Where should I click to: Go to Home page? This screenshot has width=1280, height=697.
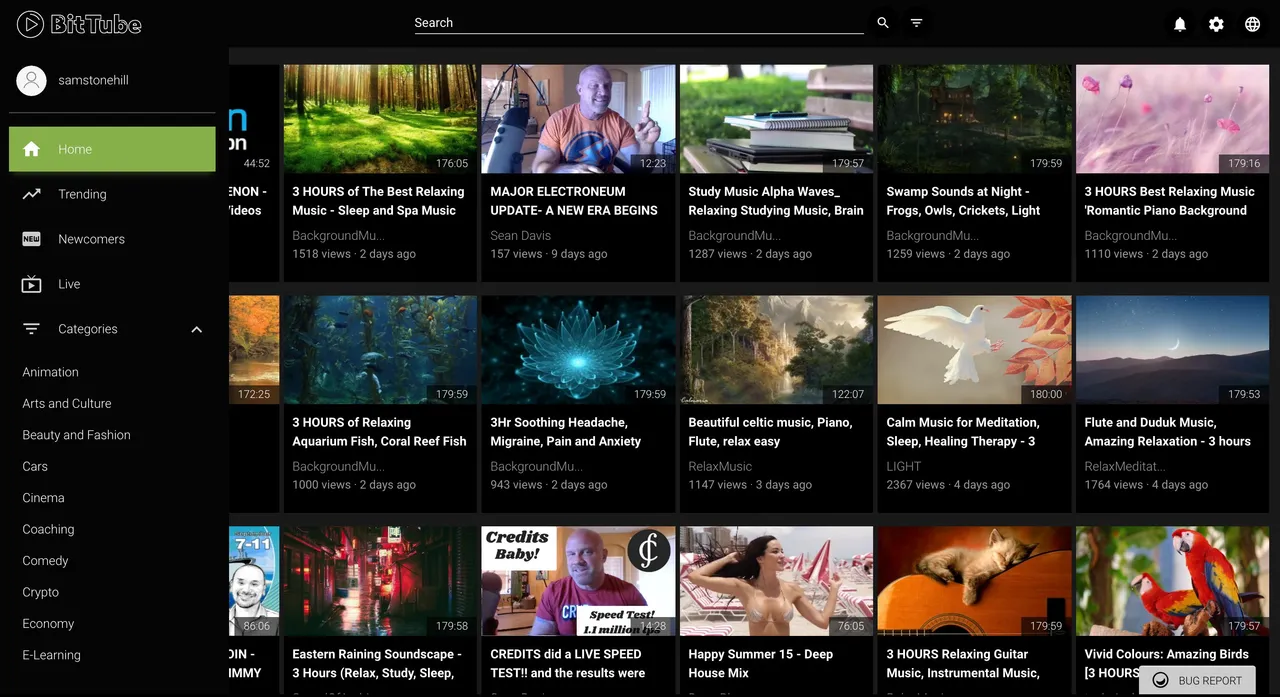click(112, 149)
